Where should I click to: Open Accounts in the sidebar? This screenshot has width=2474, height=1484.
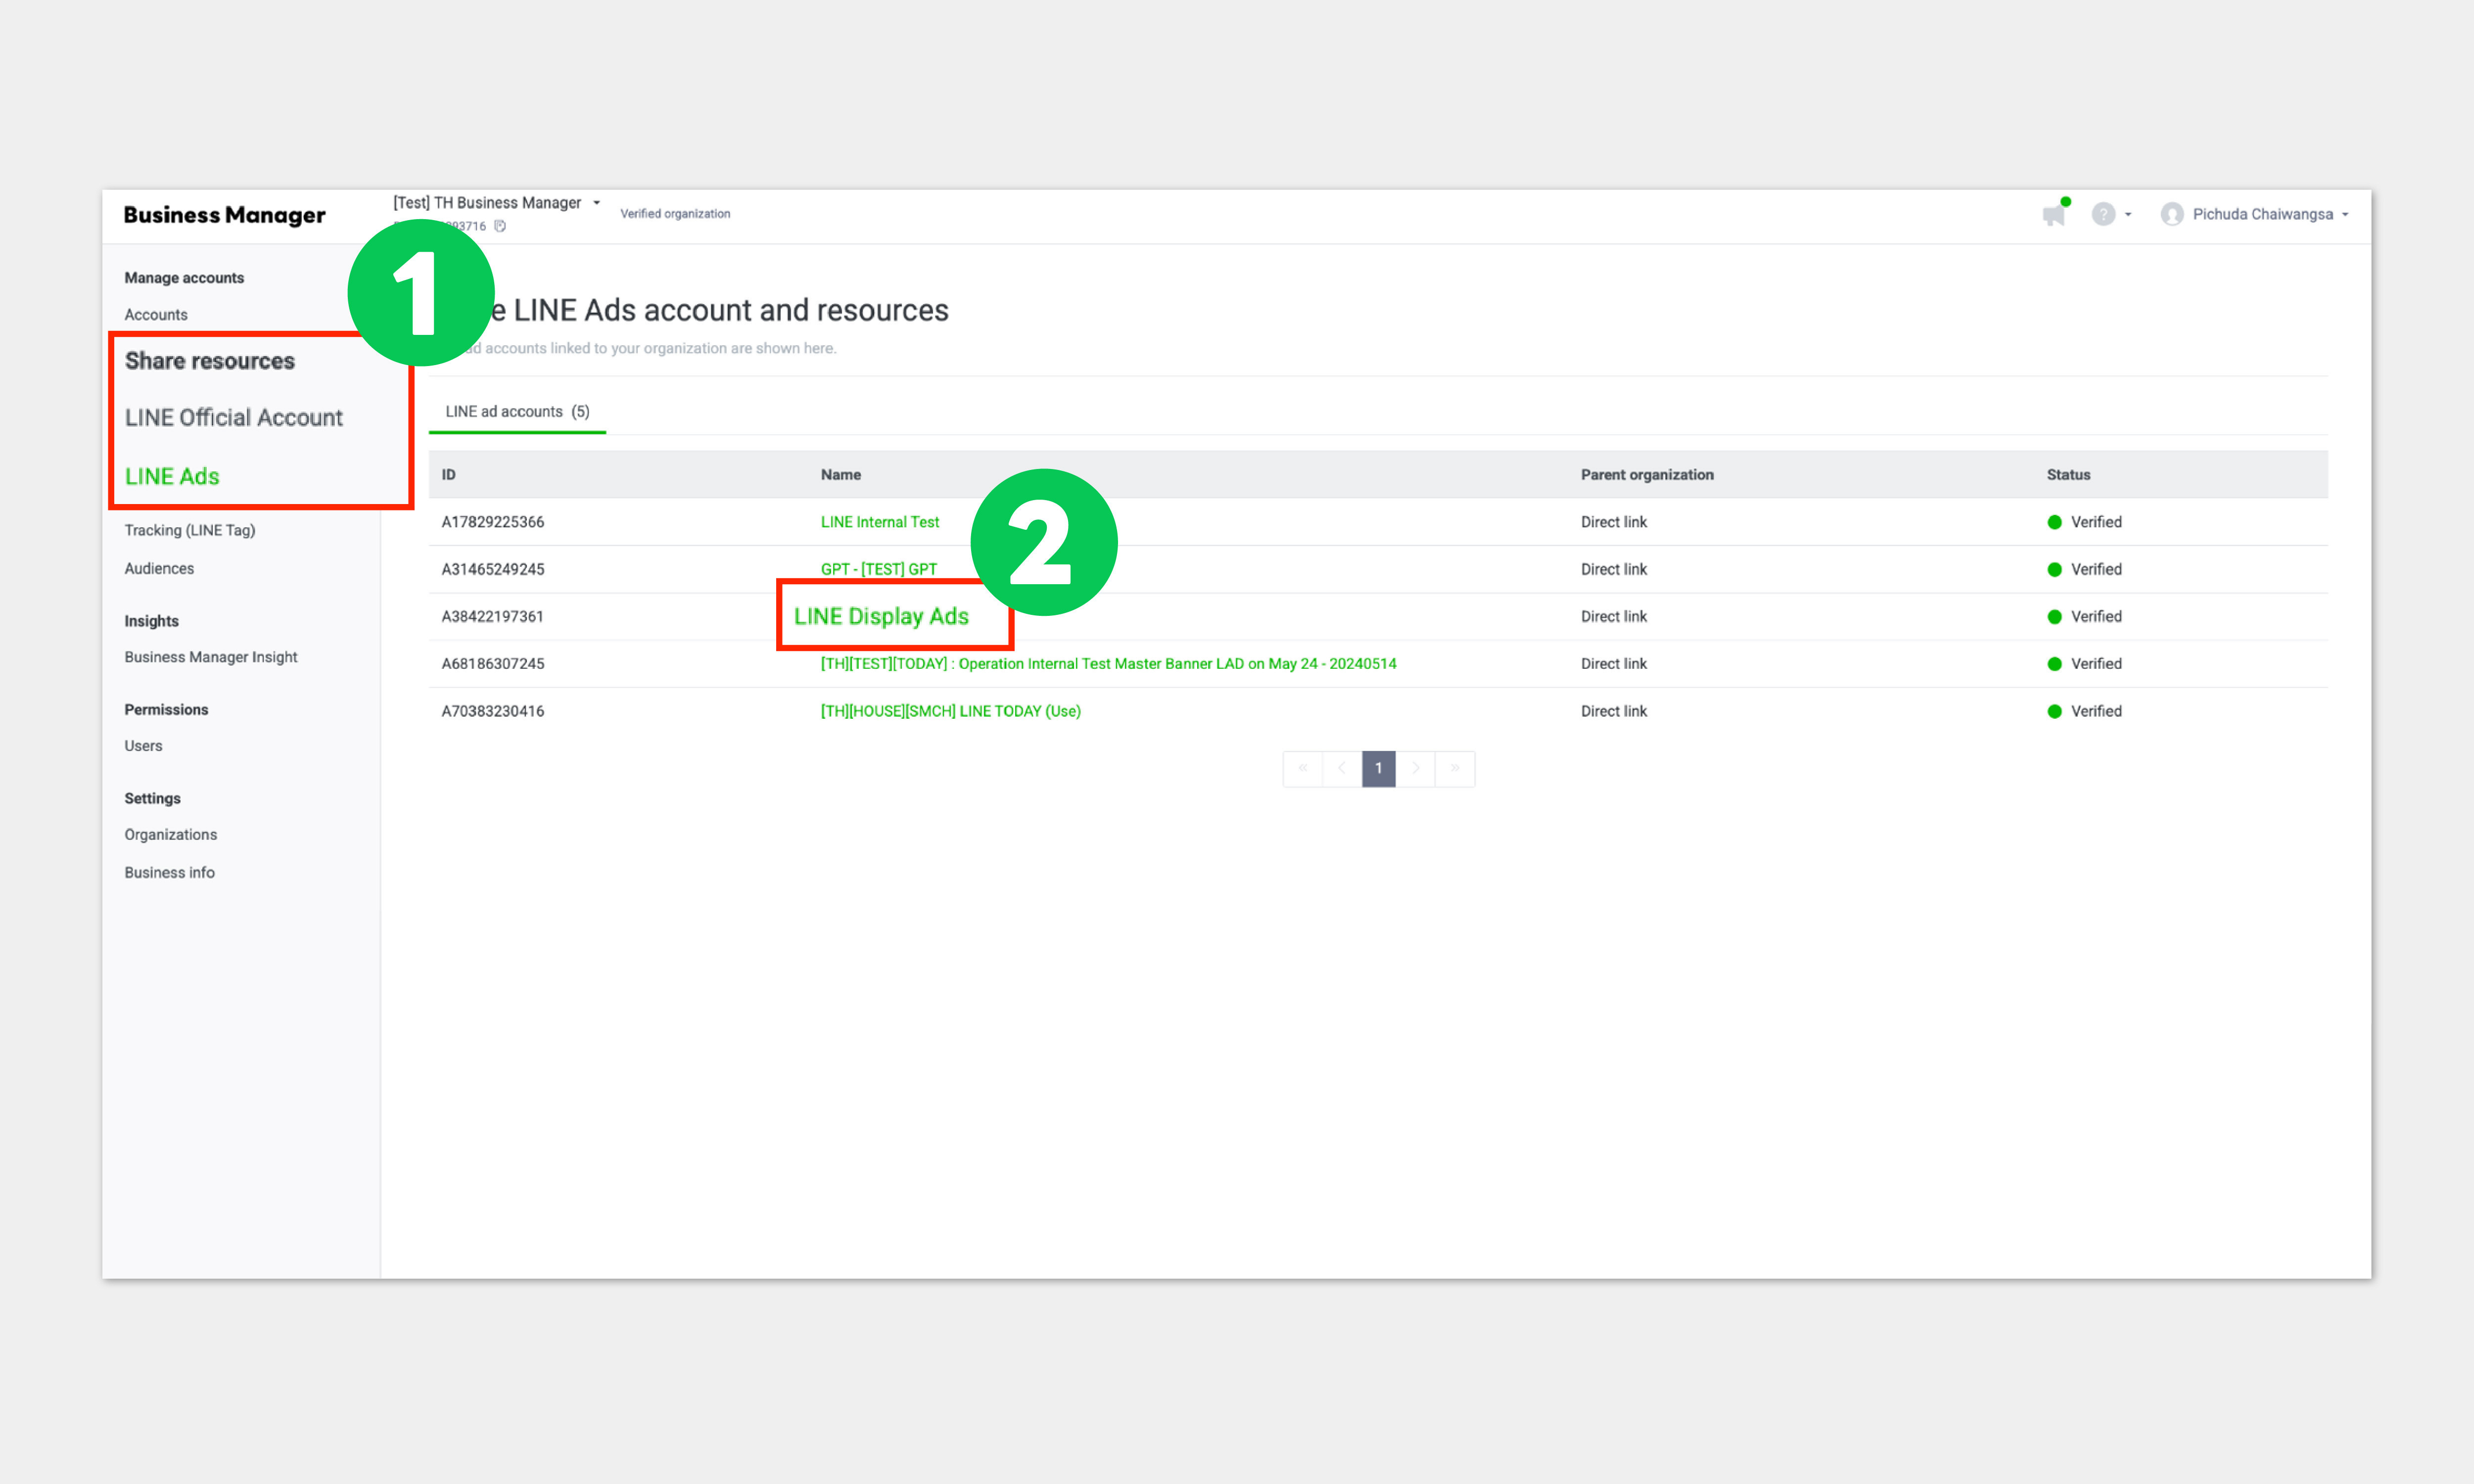[156, 314]
